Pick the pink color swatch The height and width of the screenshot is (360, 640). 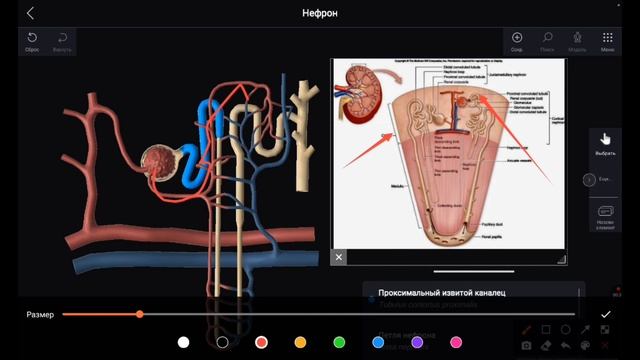[456, 342]
